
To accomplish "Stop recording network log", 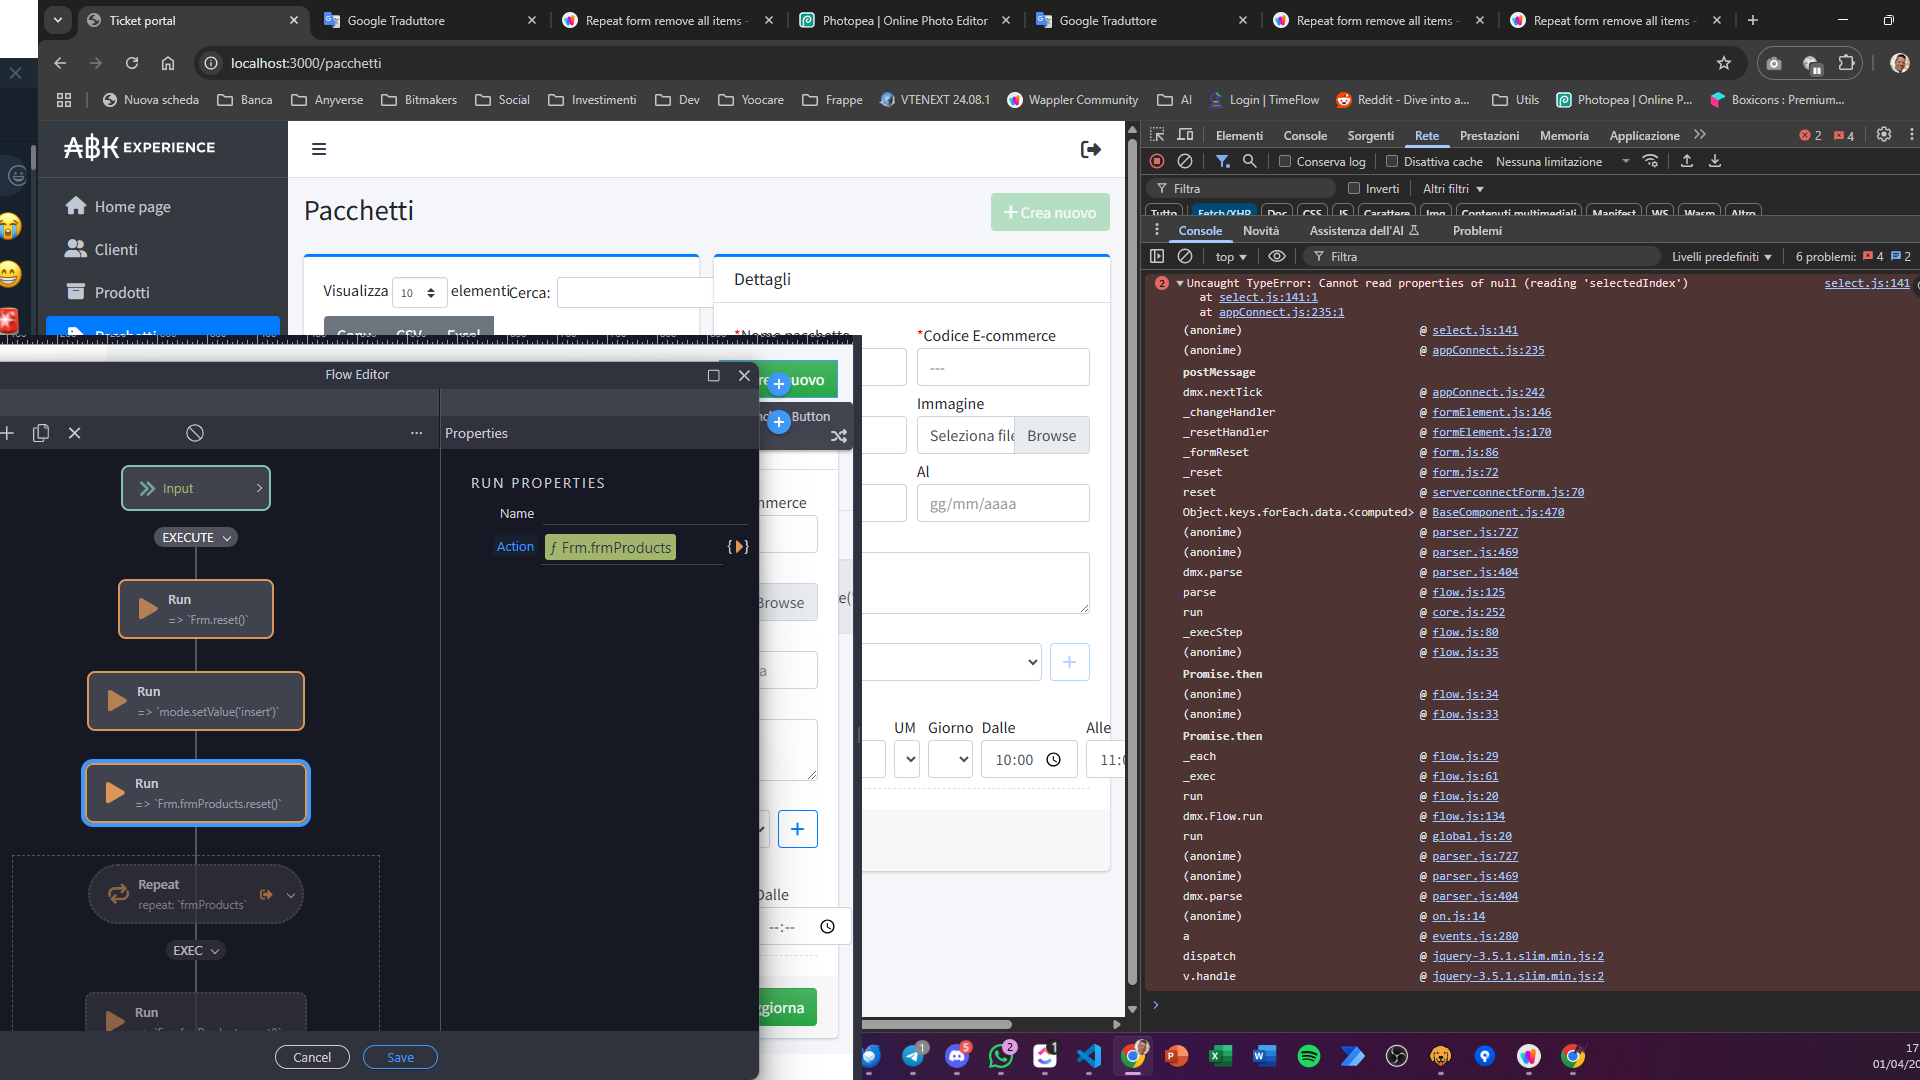I will (1157, 161).
